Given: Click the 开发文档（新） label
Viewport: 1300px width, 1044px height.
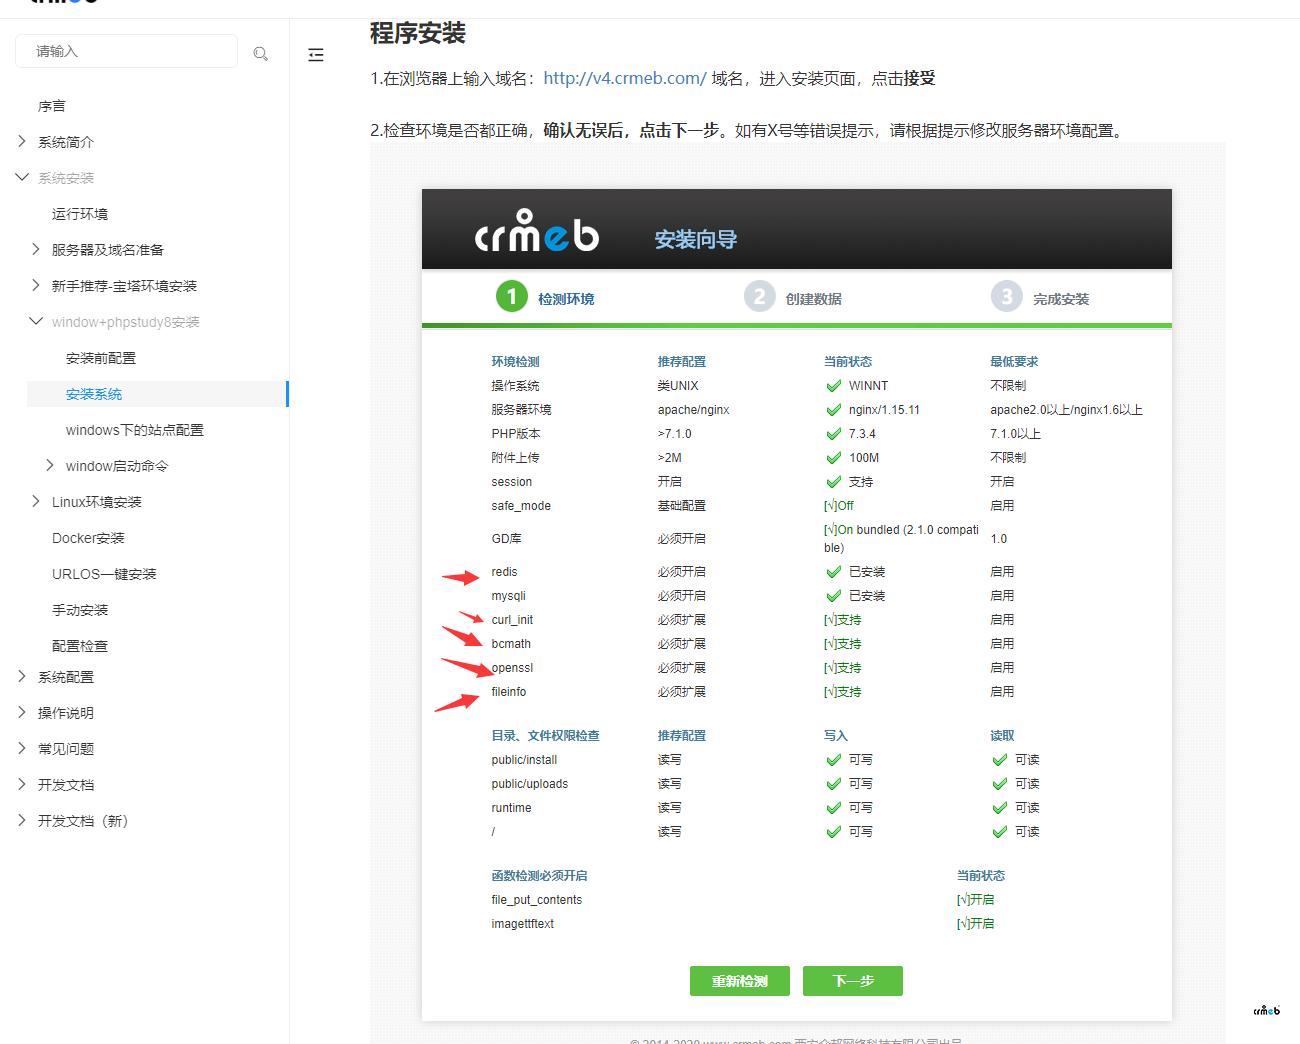Looking at the screenshot, I should coord(83,821).
